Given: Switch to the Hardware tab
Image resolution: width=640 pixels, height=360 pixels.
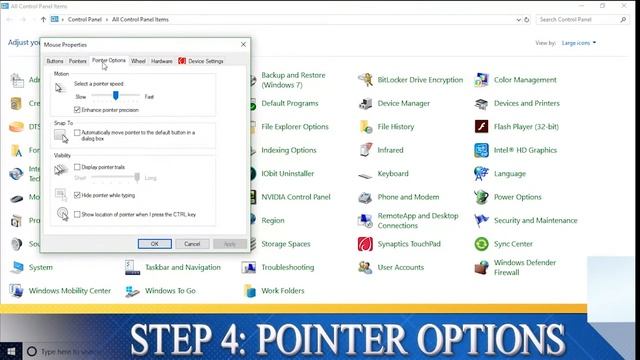Looking at the screenshot, I should click(x=162, y=61).
